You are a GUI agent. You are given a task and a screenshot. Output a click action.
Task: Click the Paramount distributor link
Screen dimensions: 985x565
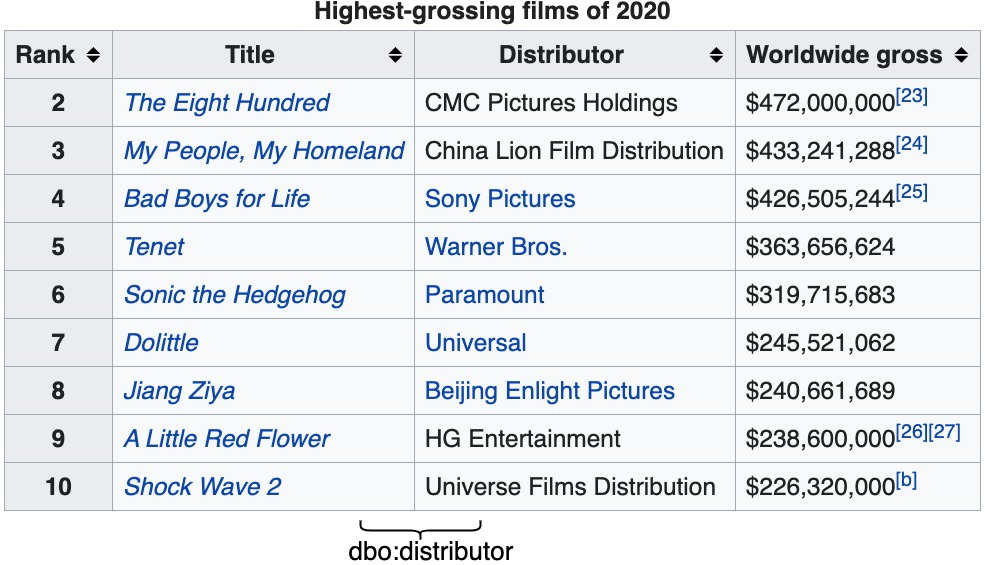click(x=485, y=295)
